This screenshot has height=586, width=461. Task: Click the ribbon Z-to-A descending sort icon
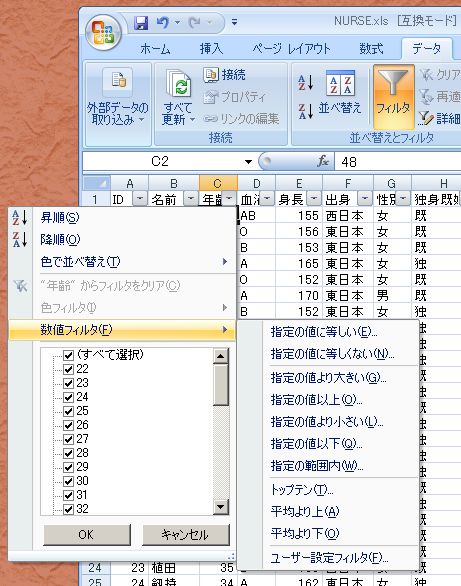coord(306,112)
